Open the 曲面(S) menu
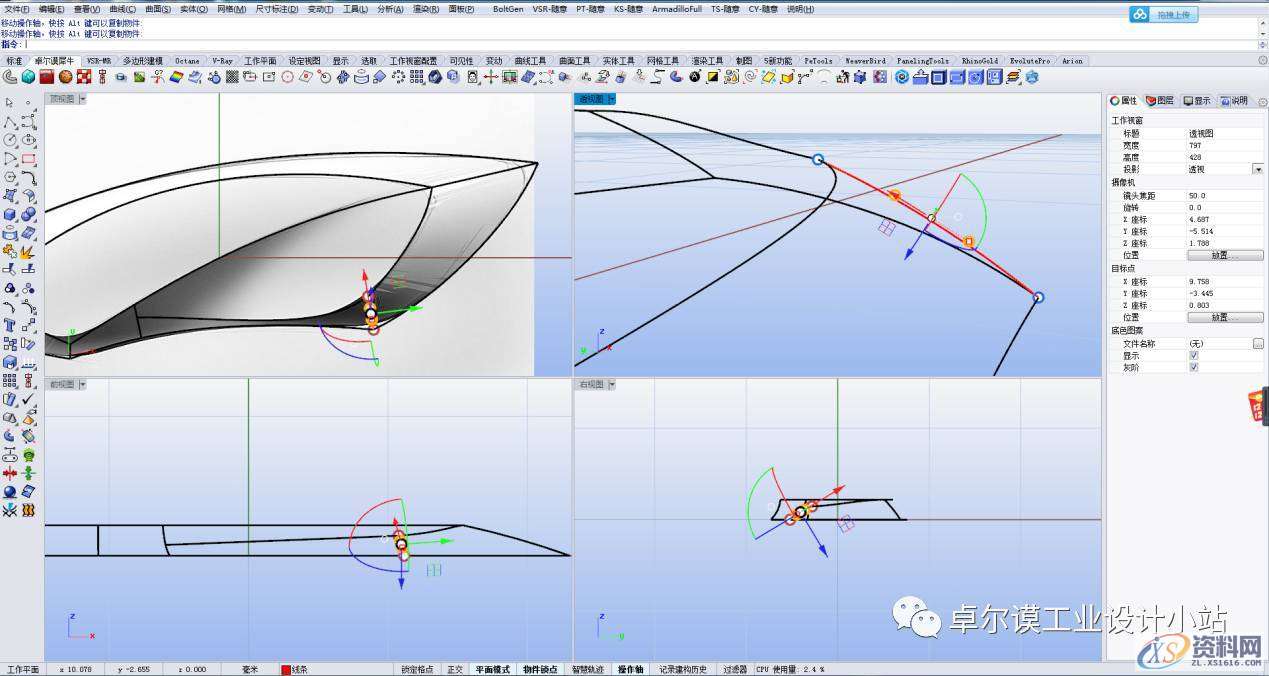1269x676 pixels. pos(159,9)
